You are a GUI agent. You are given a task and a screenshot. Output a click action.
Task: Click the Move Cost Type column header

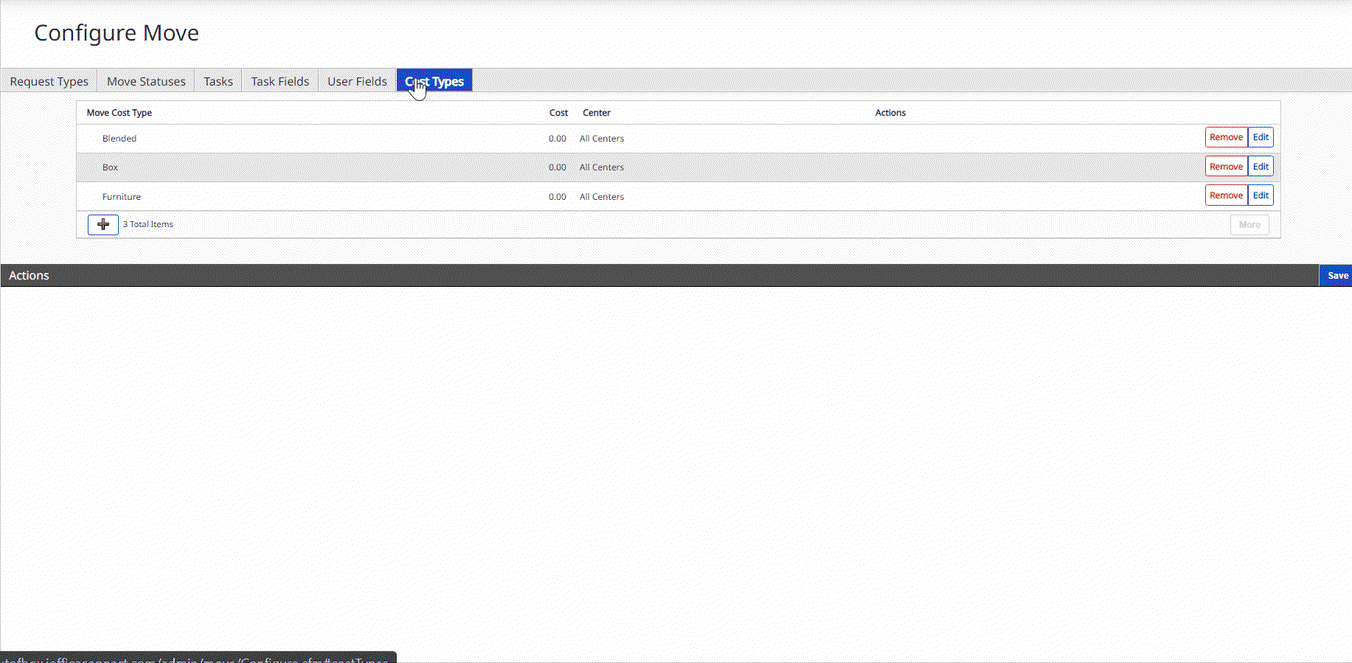tap(119, 113)
